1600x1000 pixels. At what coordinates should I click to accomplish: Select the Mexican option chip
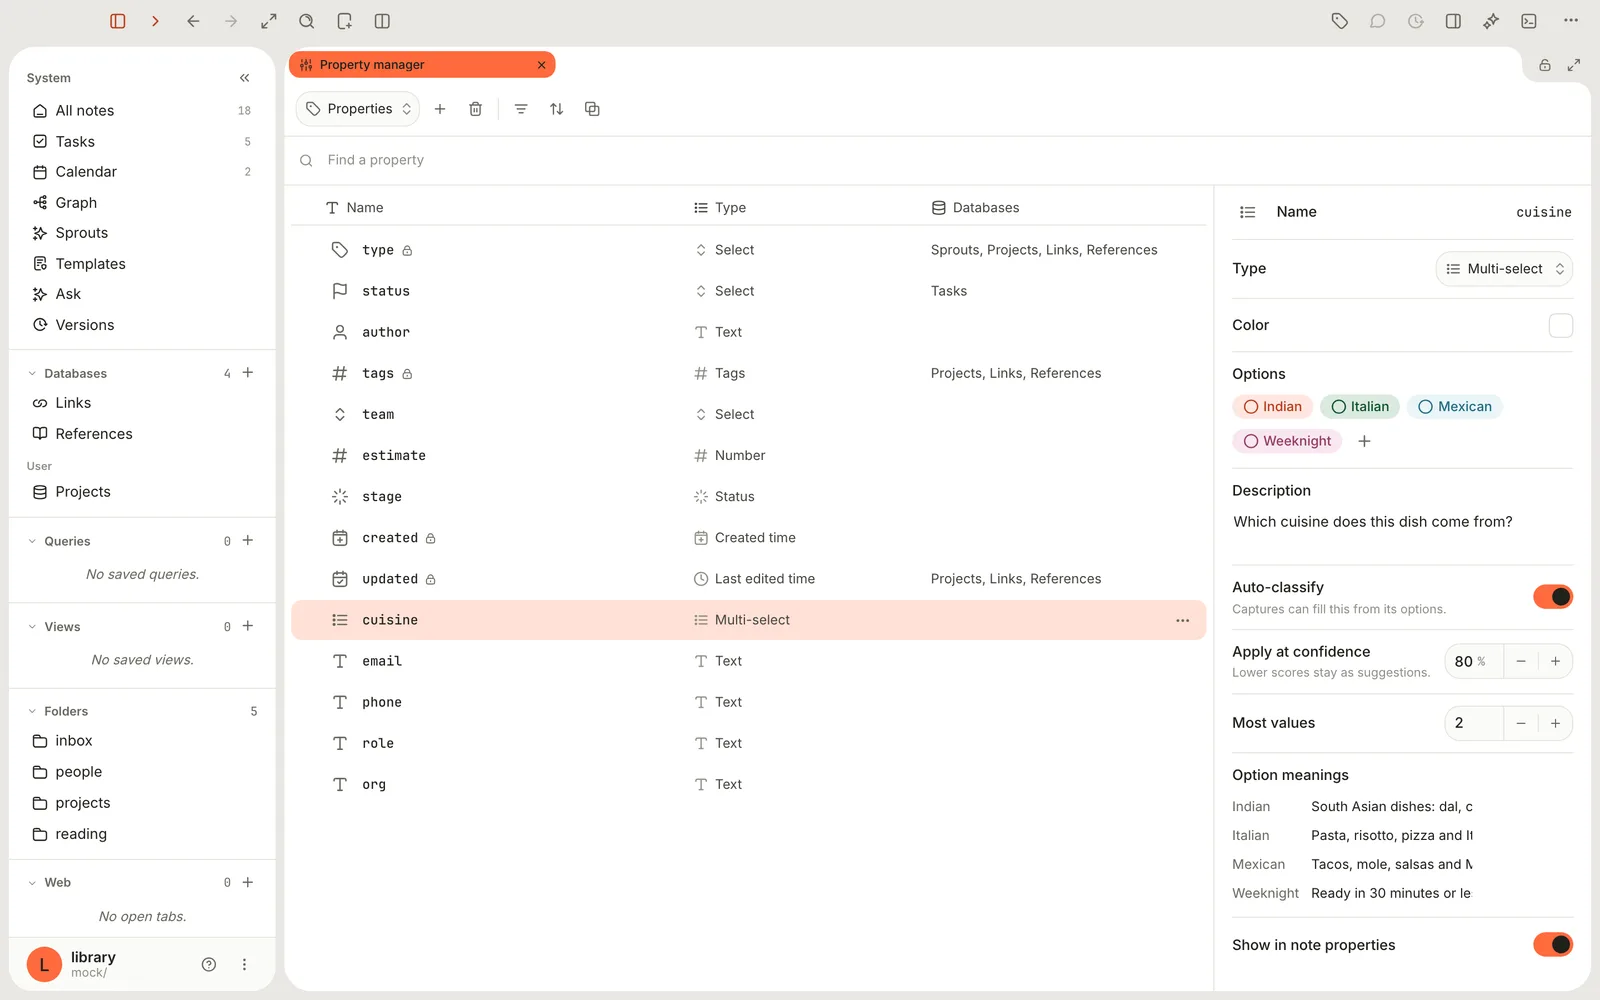tap(1455, 407)
